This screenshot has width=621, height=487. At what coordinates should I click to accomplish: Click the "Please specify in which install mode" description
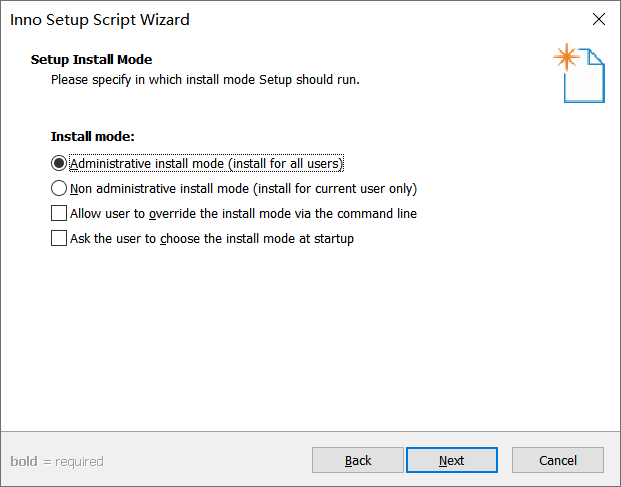pyautogui.click(x=205, y=79)
